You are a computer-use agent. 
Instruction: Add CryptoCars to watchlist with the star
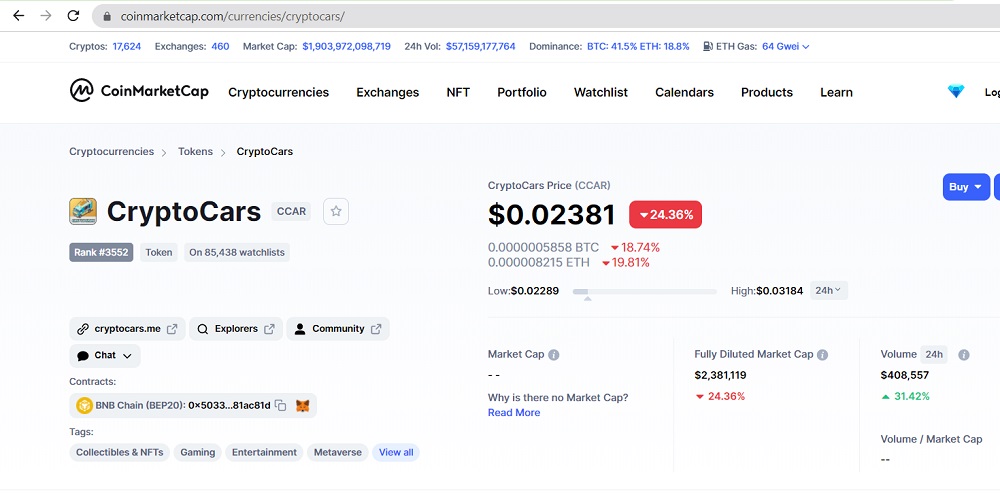pyautogui.click(x=336, y=211)
